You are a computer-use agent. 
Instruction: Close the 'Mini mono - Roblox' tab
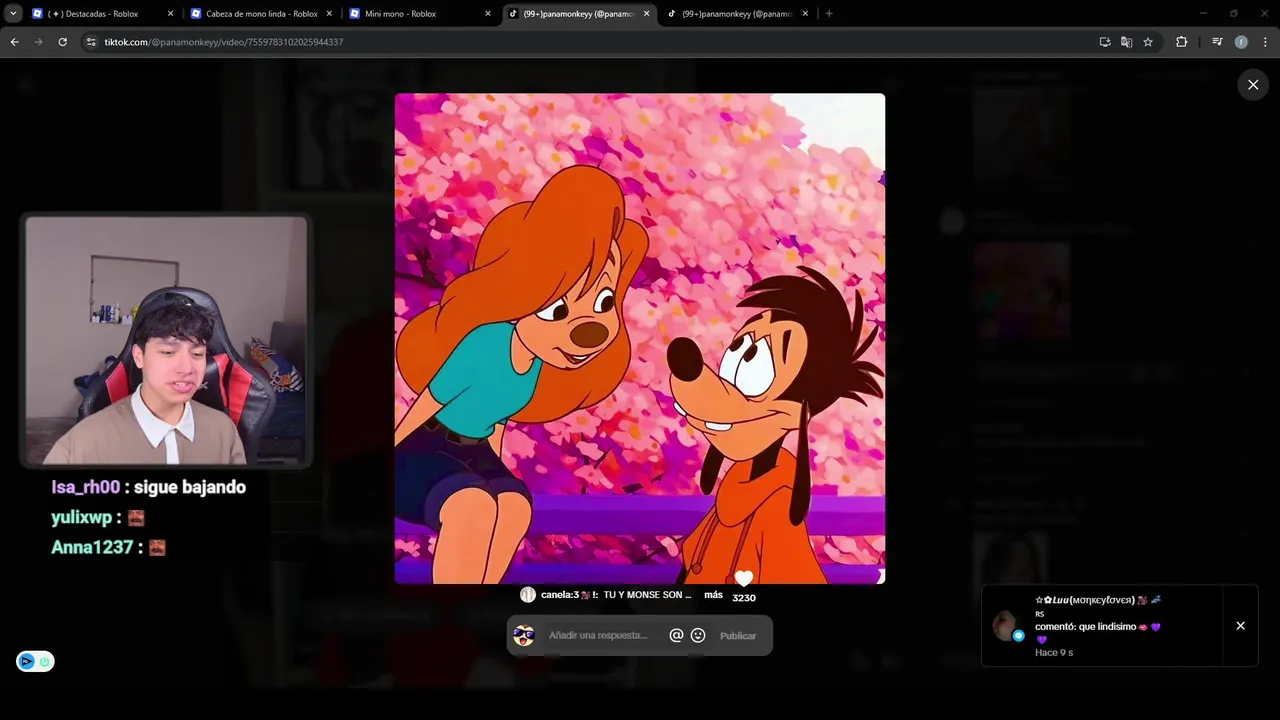pos(488,14)
